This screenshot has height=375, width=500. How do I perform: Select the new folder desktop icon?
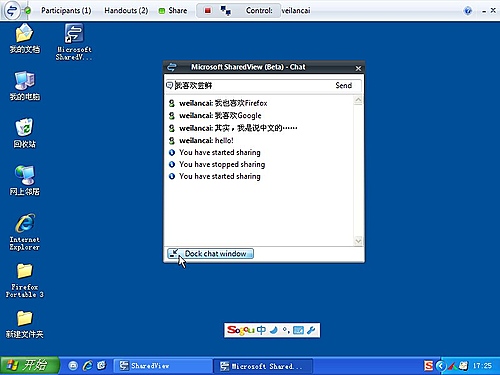24,324
